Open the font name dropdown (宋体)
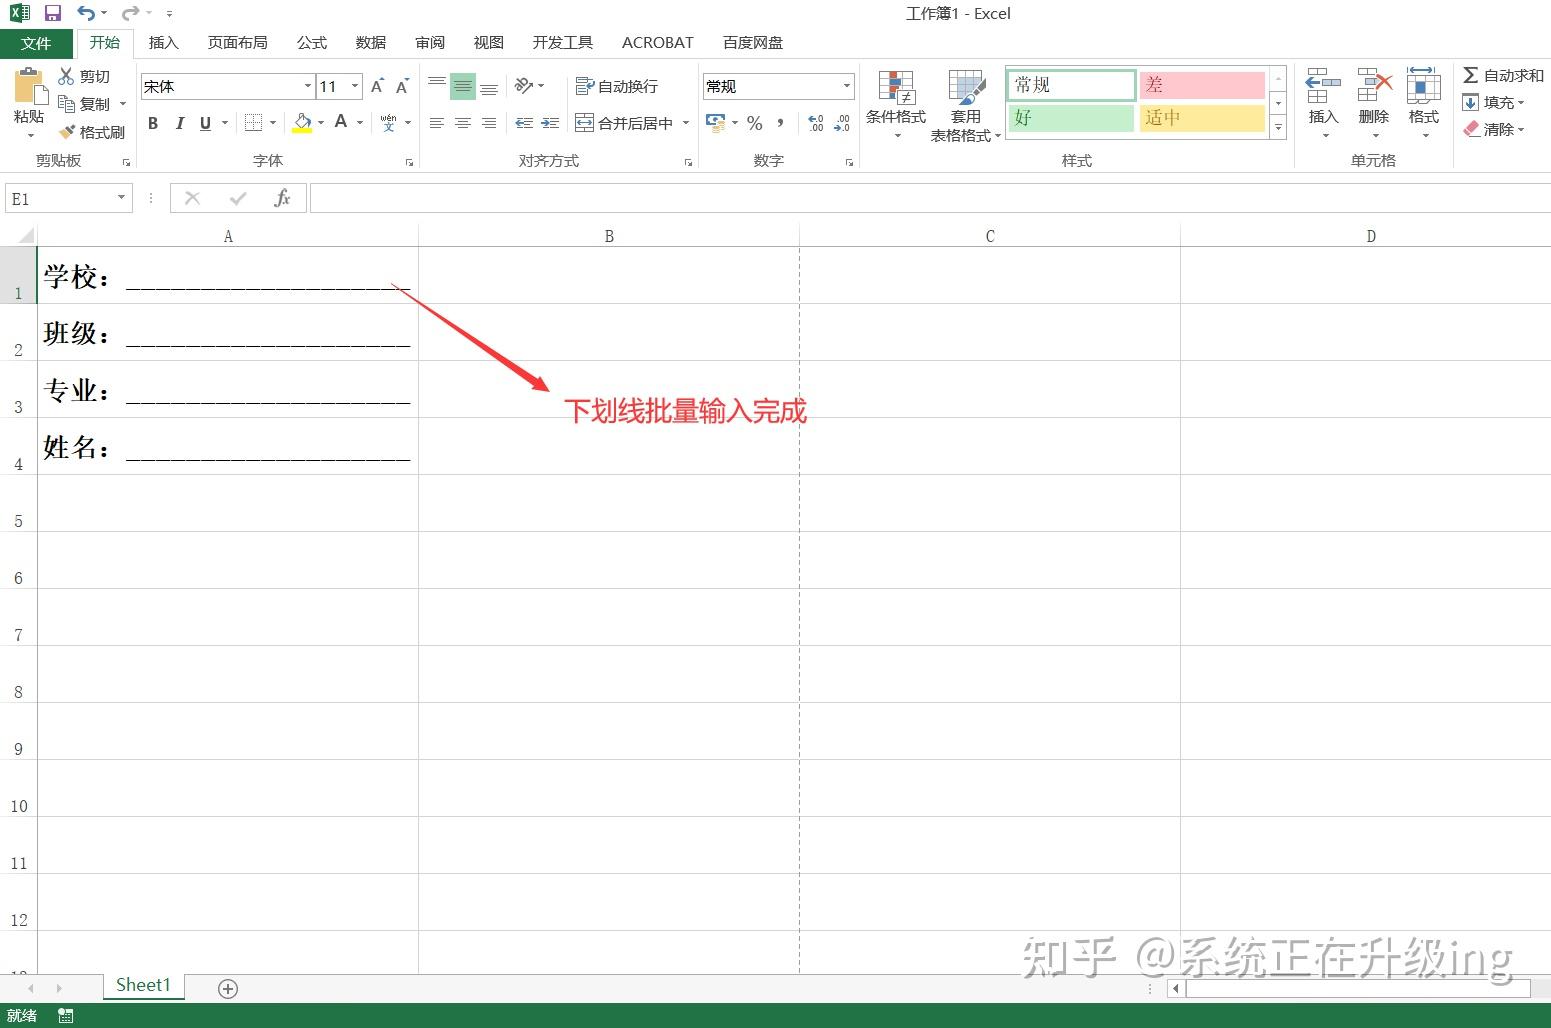The width and height of the screenshot is (1551, 1028). (x=307, y=86)
